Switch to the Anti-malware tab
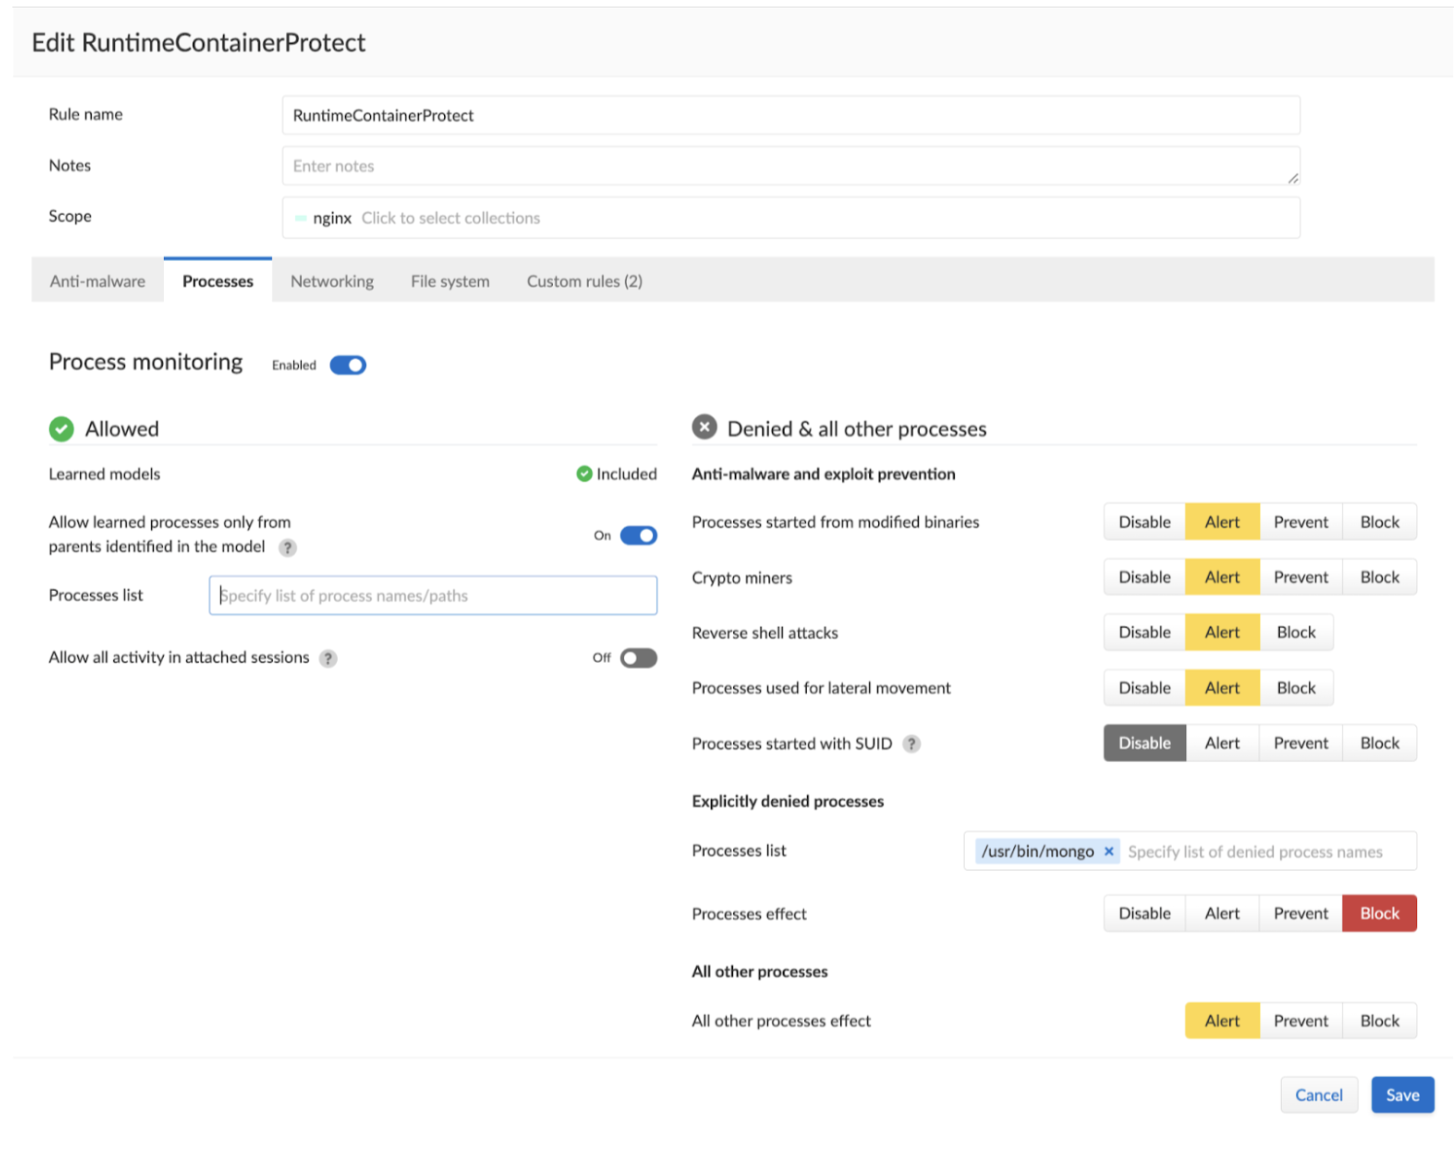Screen dimensions: 1454x1152 coord(98,281)
